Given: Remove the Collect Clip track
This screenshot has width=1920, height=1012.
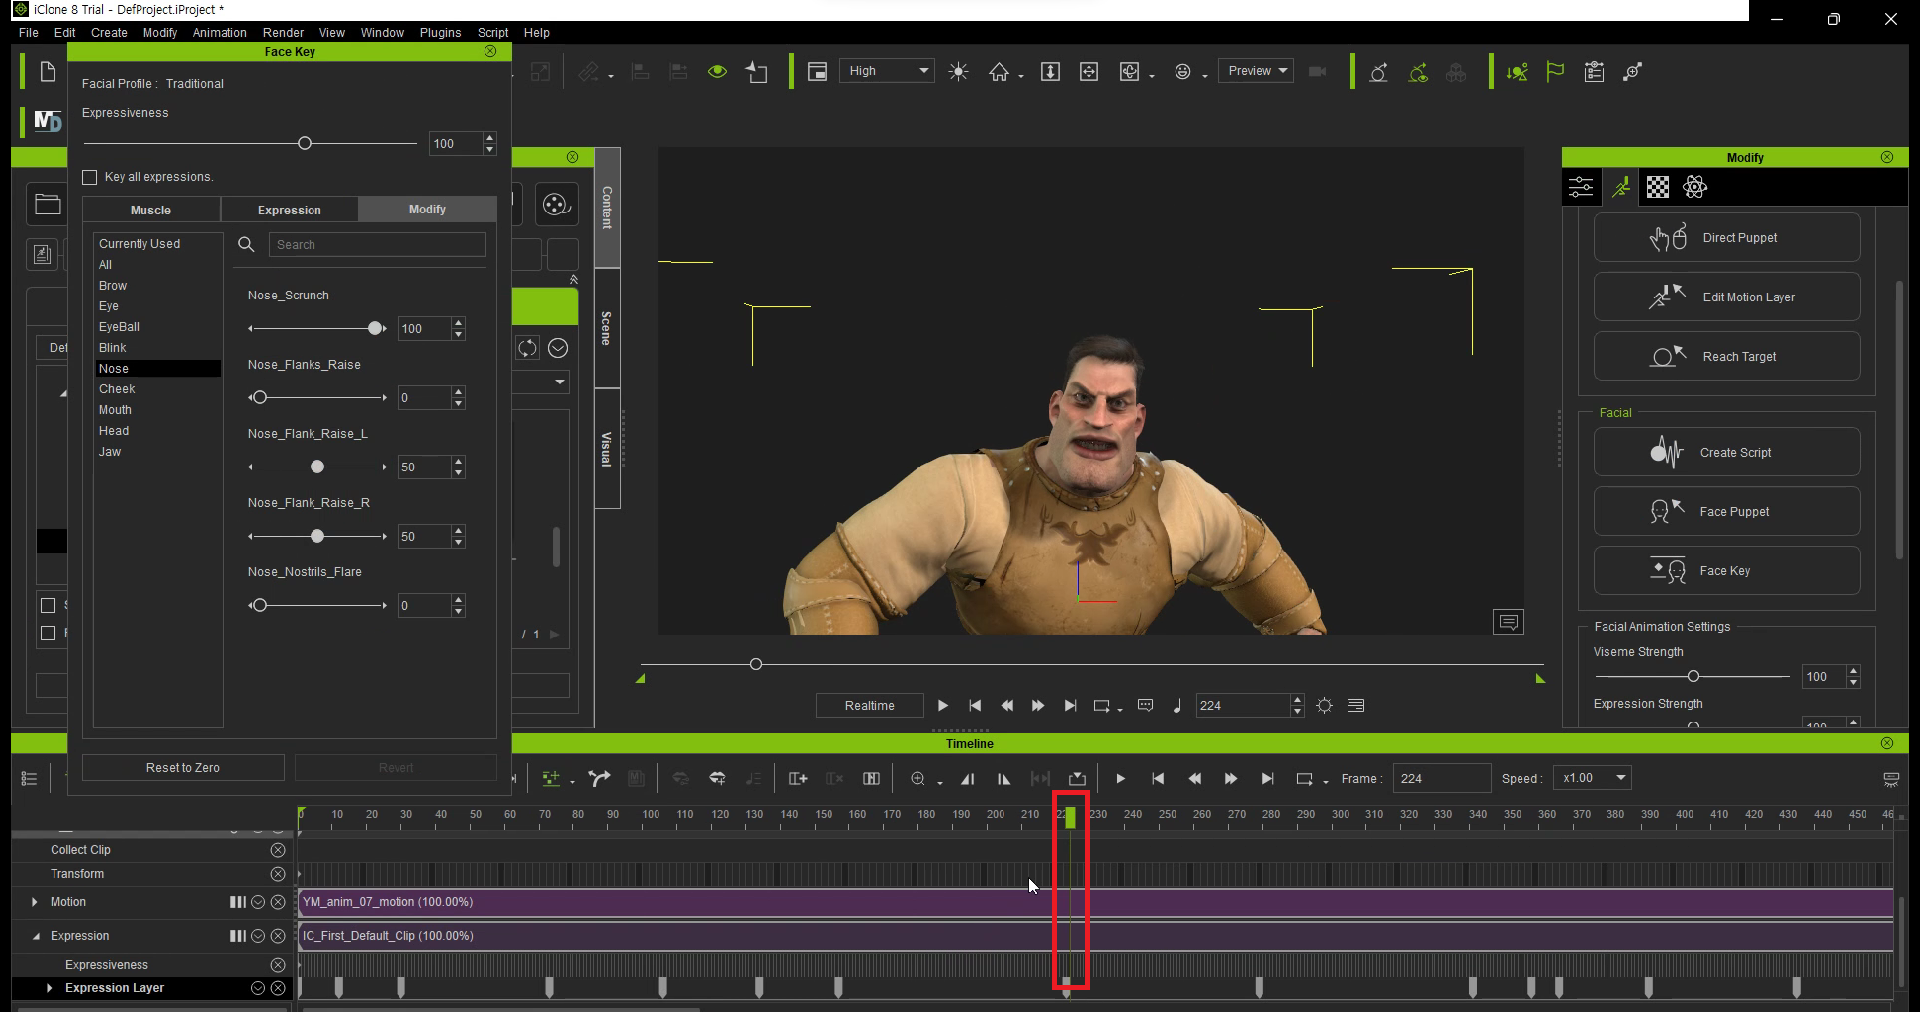Looking at the screenshot, I should tap(278, 850).
